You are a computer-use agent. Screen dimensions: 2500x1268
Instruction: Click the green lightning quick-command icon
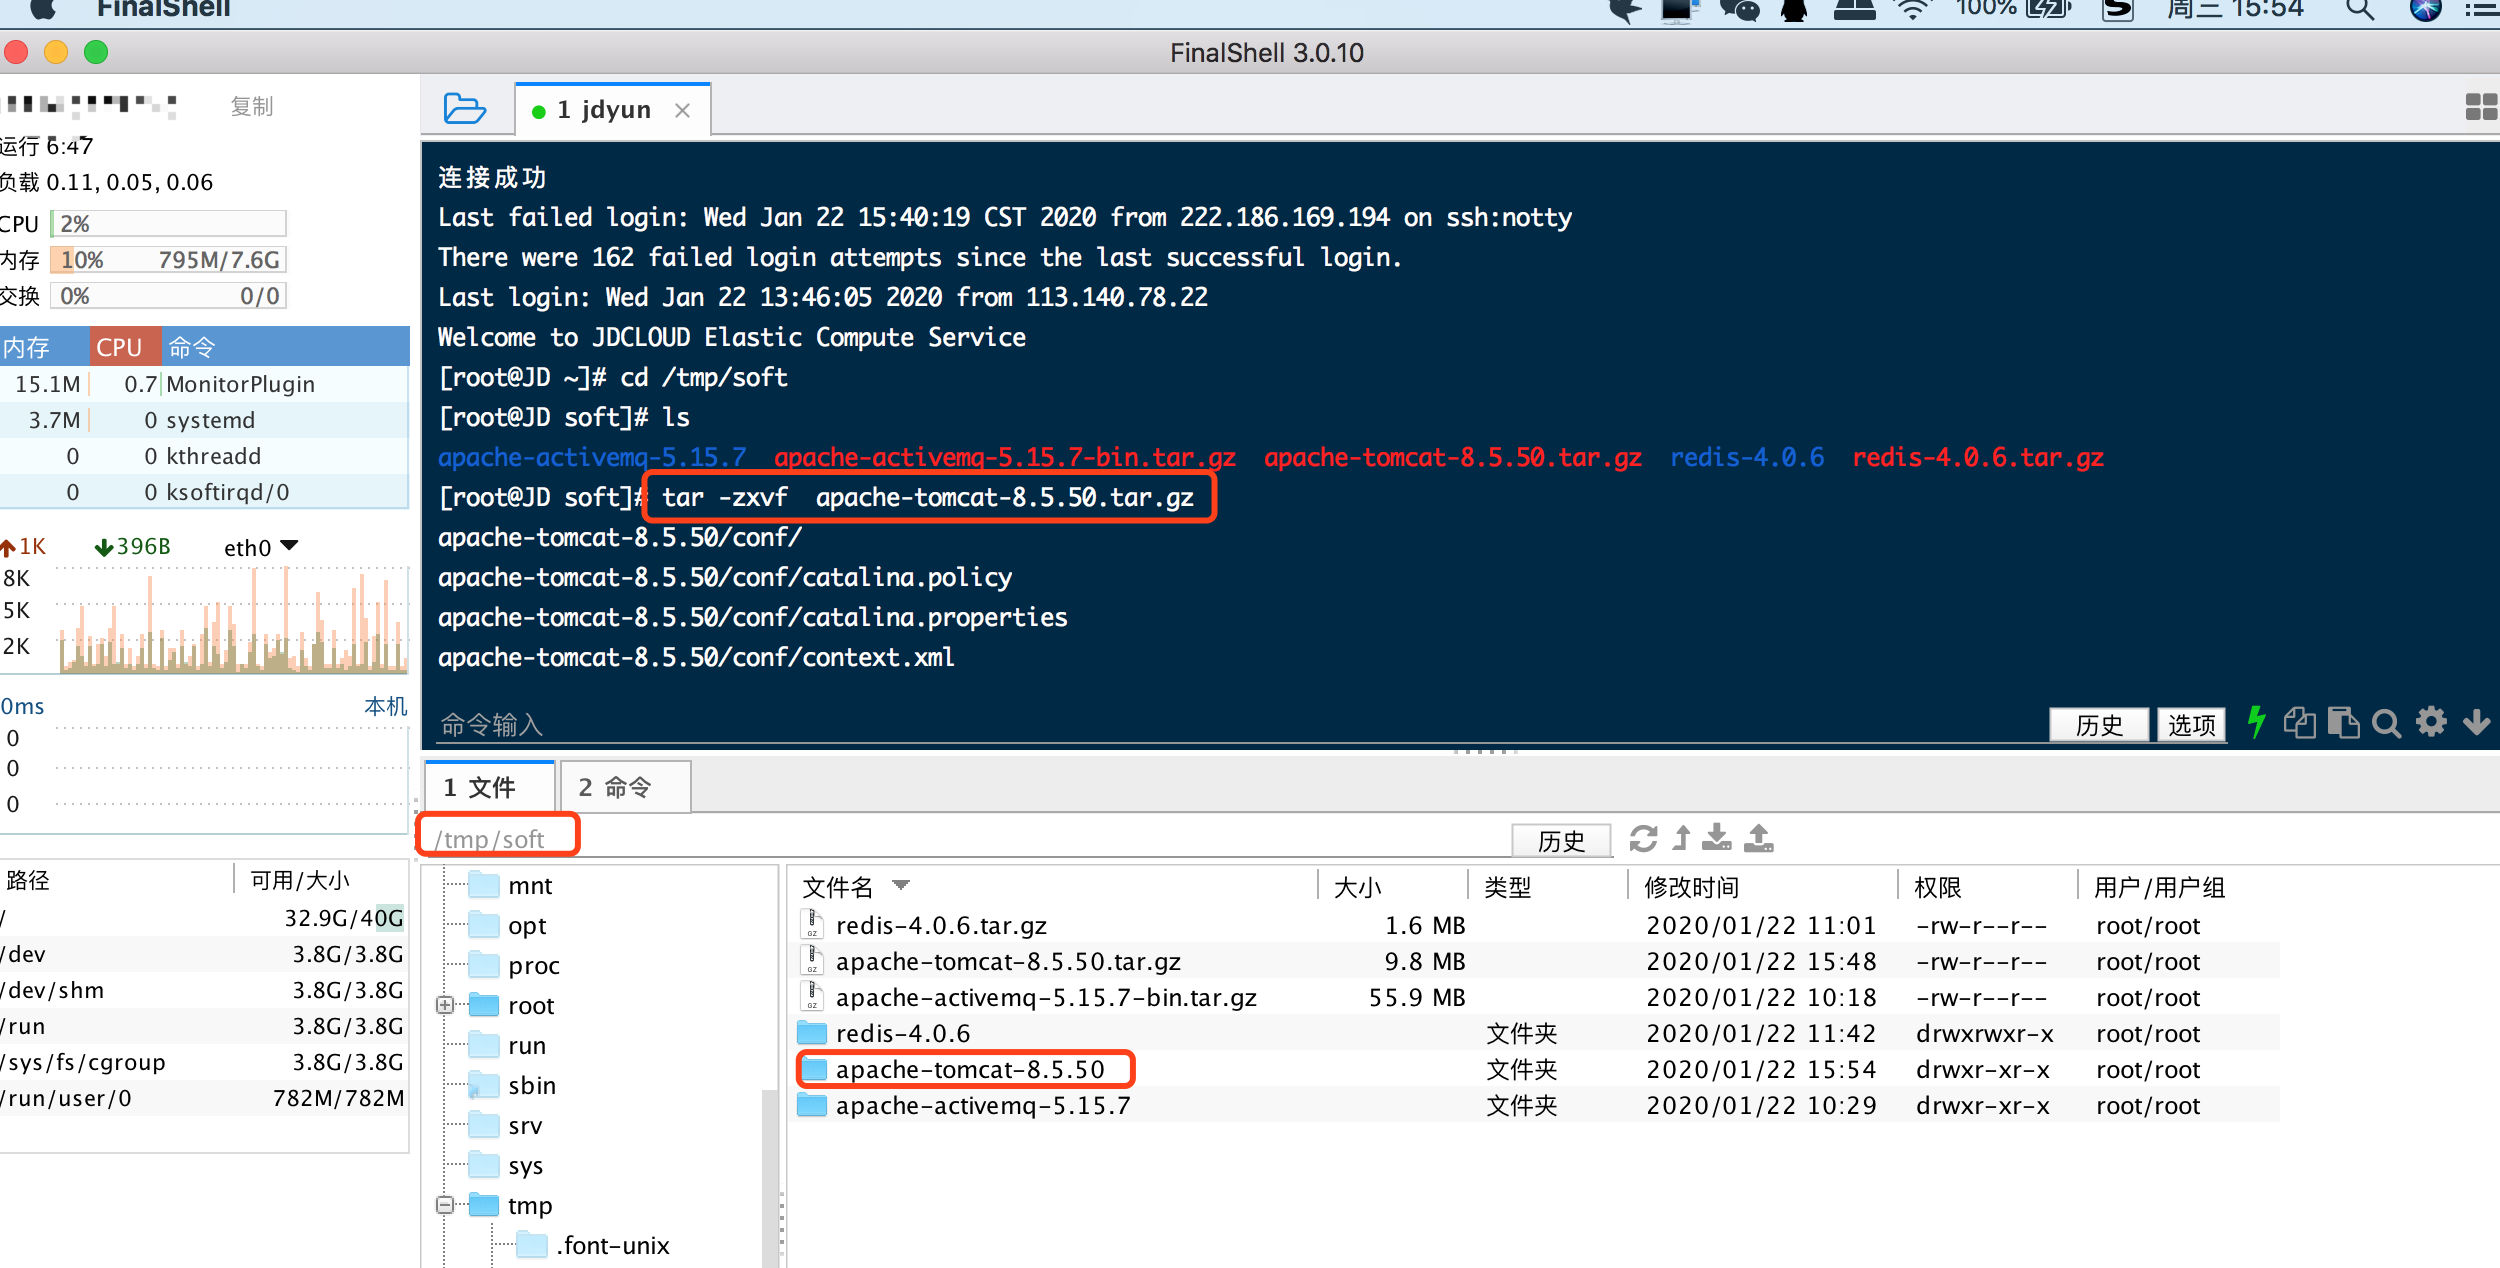coord(2255,722)
